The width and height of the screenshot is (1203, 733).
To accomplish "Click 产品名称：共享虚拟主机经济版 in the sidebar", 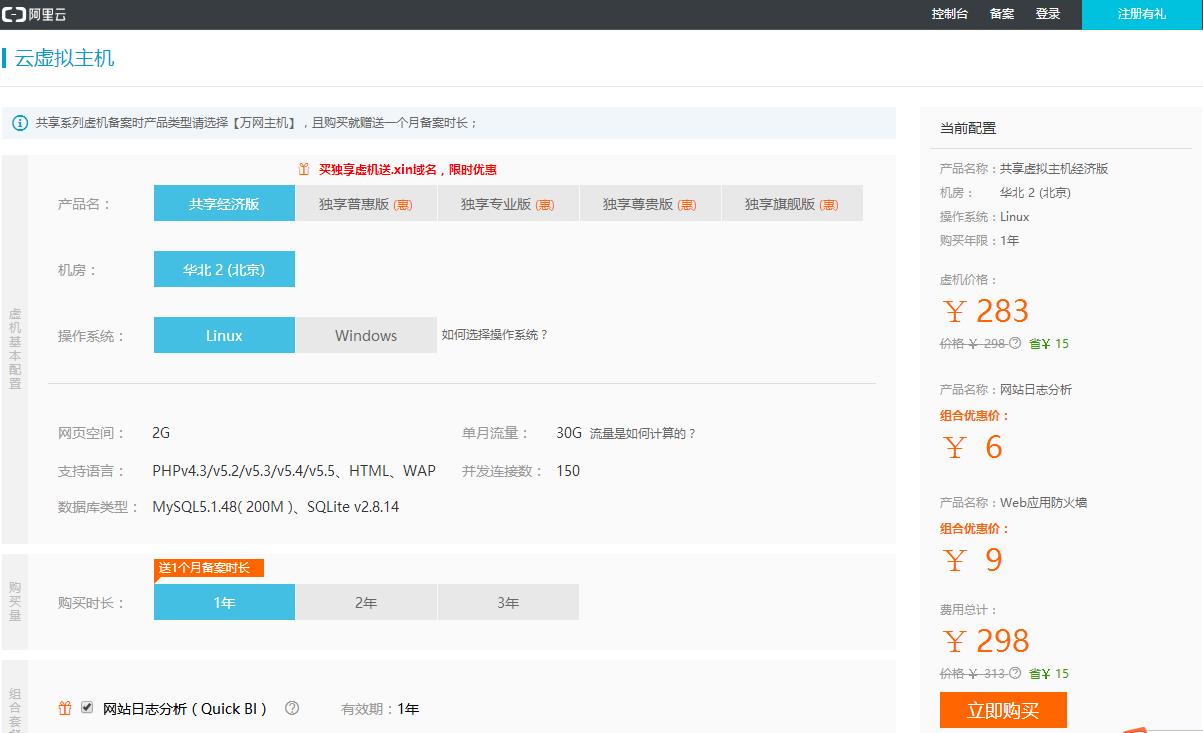I will click(x=1024, y=168).
